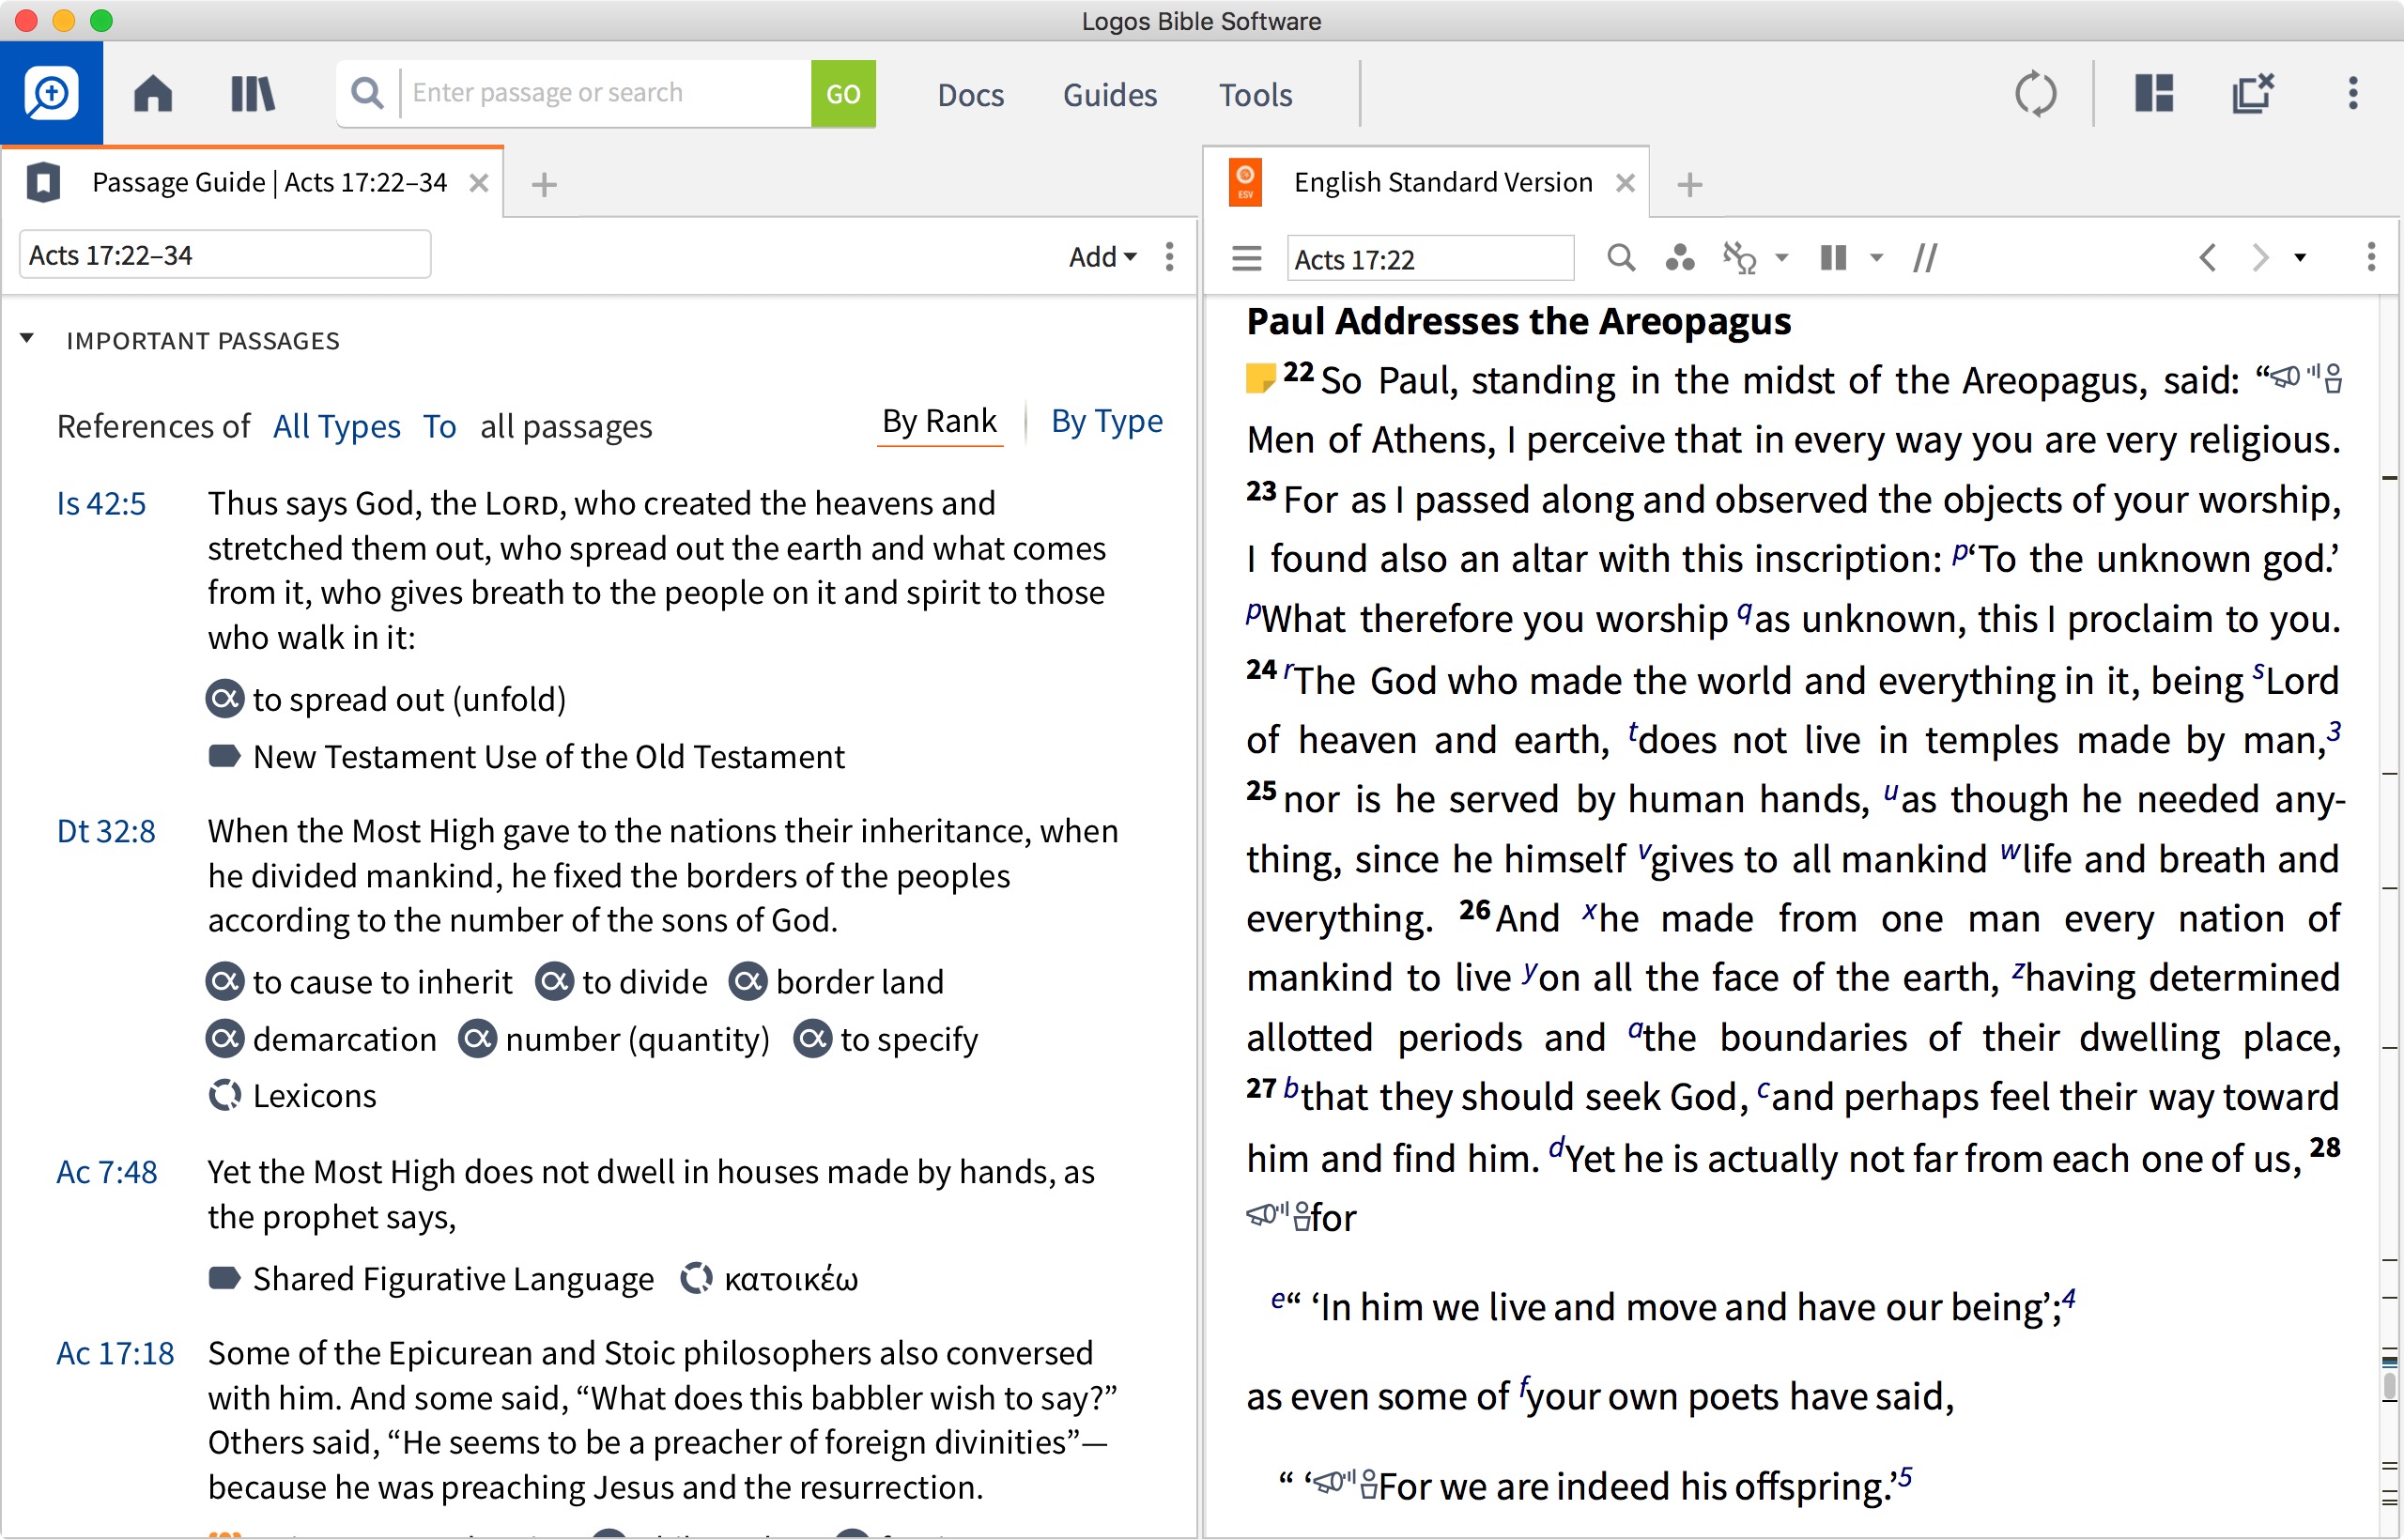Viewport: 2404px width, 1540px height.
Task: Focus the command search box
Action: [605, 93]
